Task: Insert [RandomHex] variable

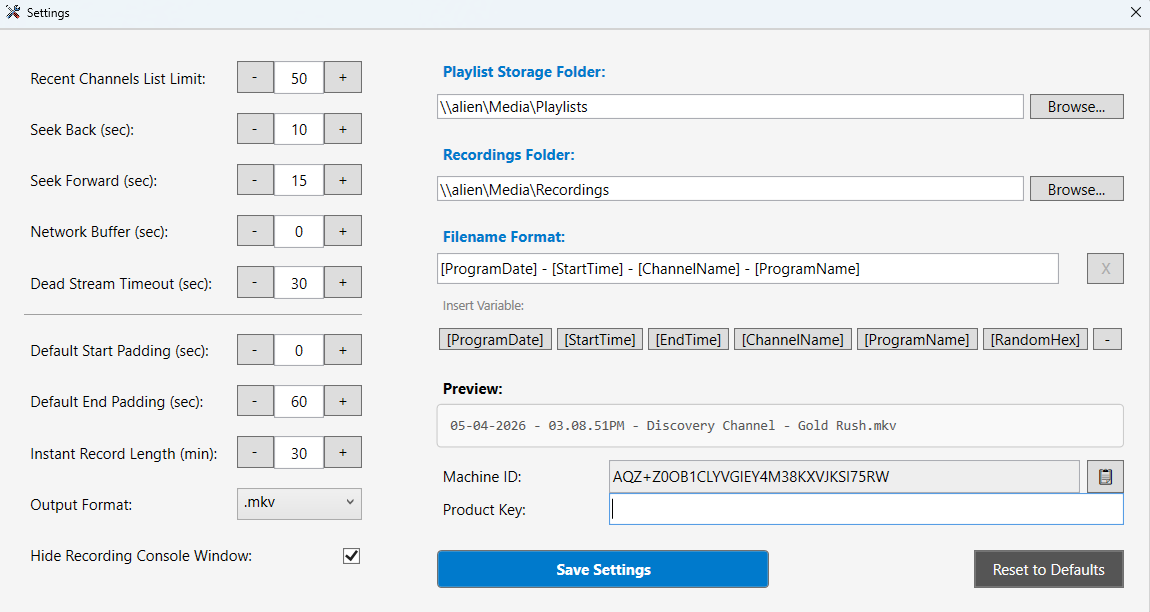Action: 1036,340
